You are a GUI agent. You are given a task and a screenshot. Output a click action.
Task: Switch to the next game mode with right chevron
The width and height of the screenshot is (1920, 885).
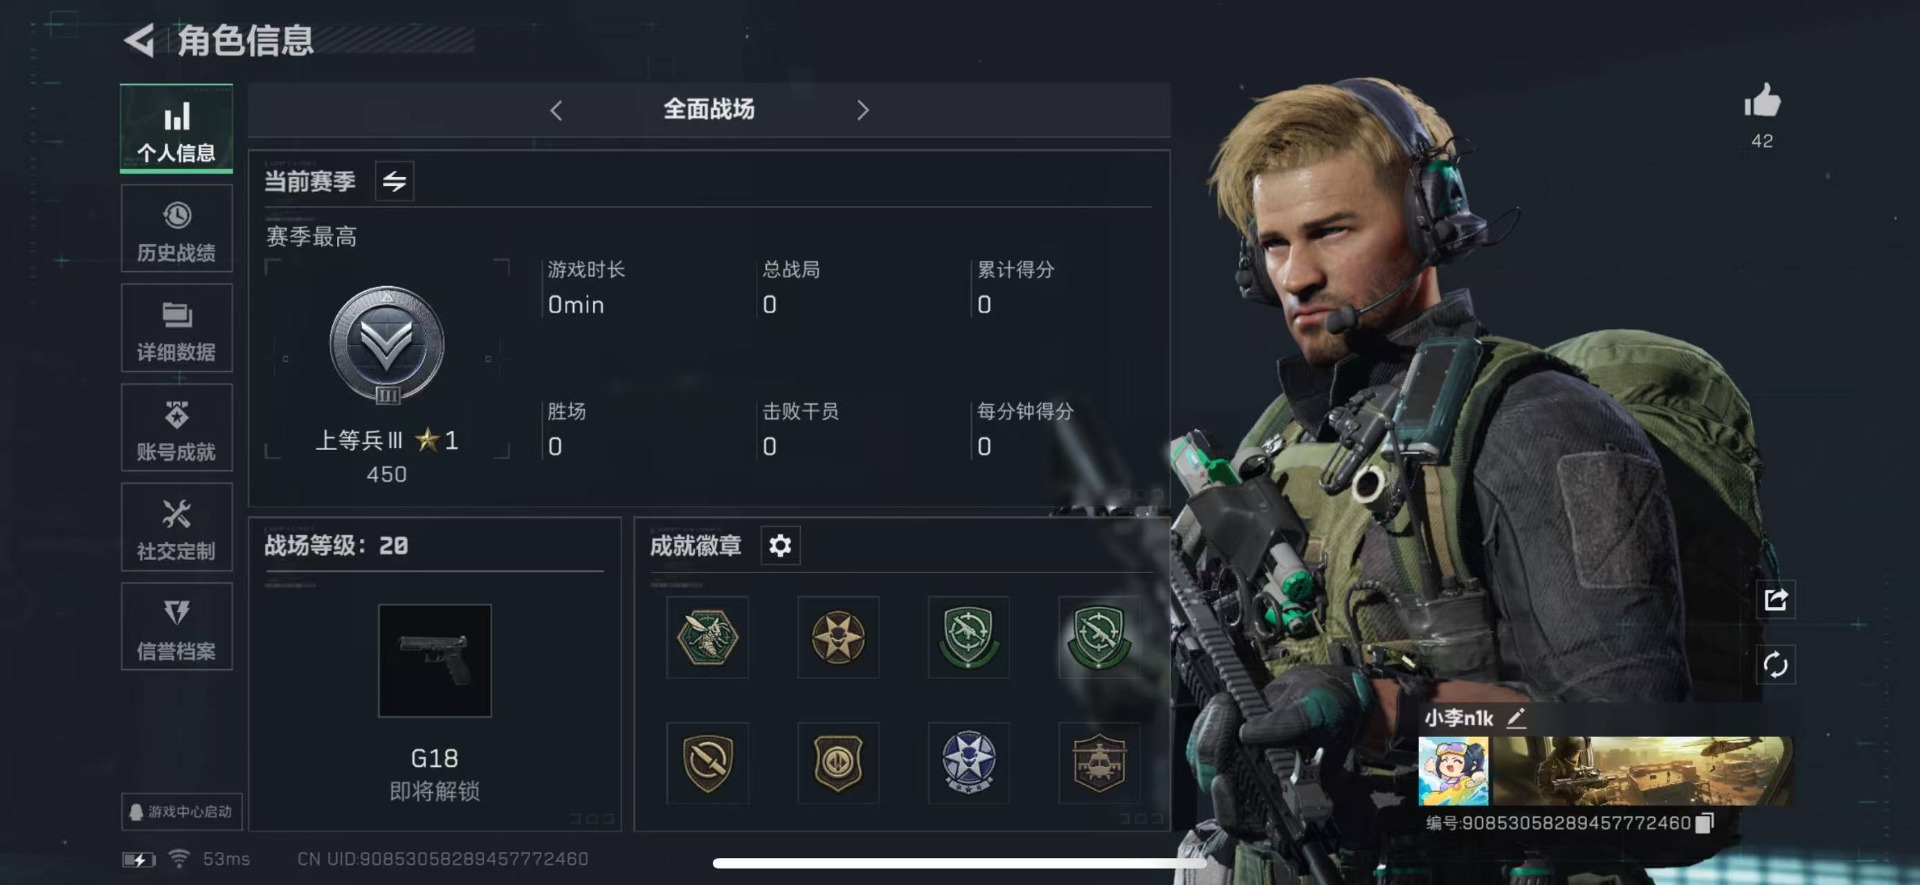click(x=863, y=110)
